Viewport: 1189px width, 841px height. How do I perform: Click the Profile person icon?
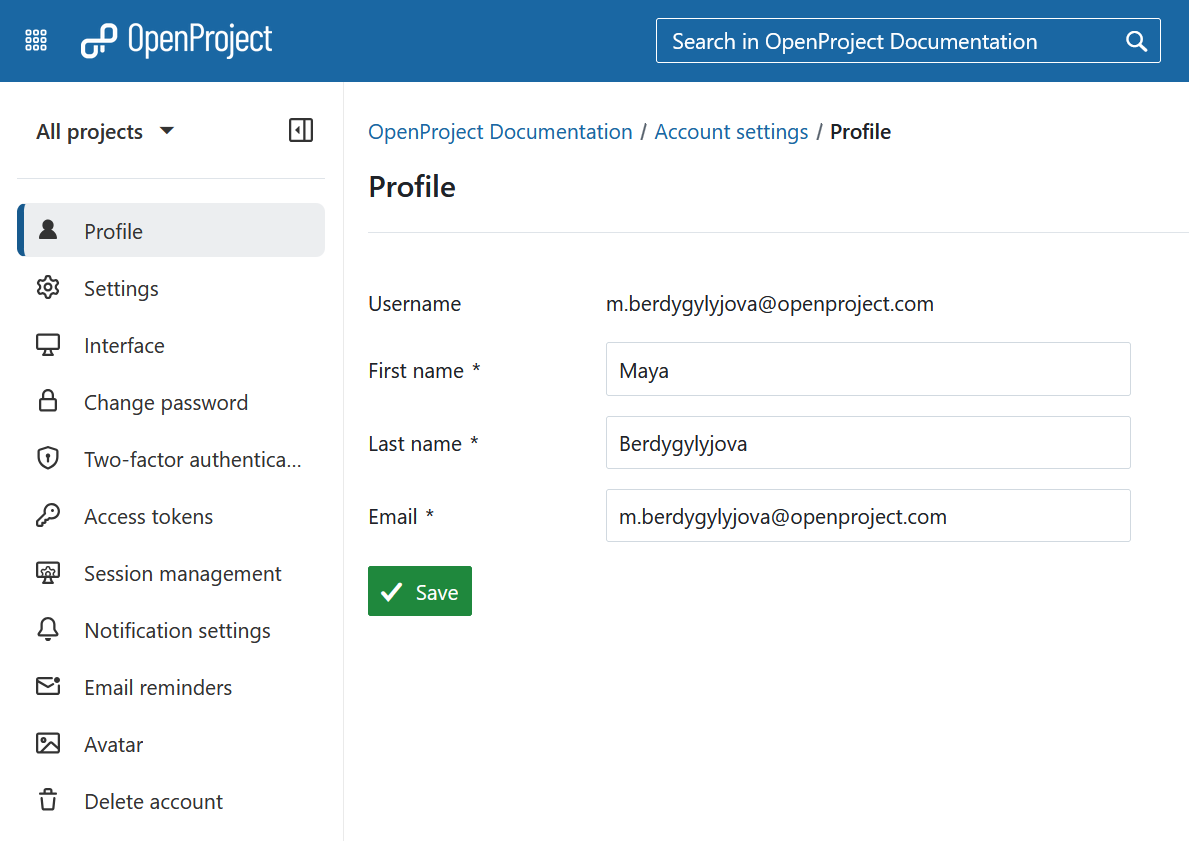[x=48, y=230]
